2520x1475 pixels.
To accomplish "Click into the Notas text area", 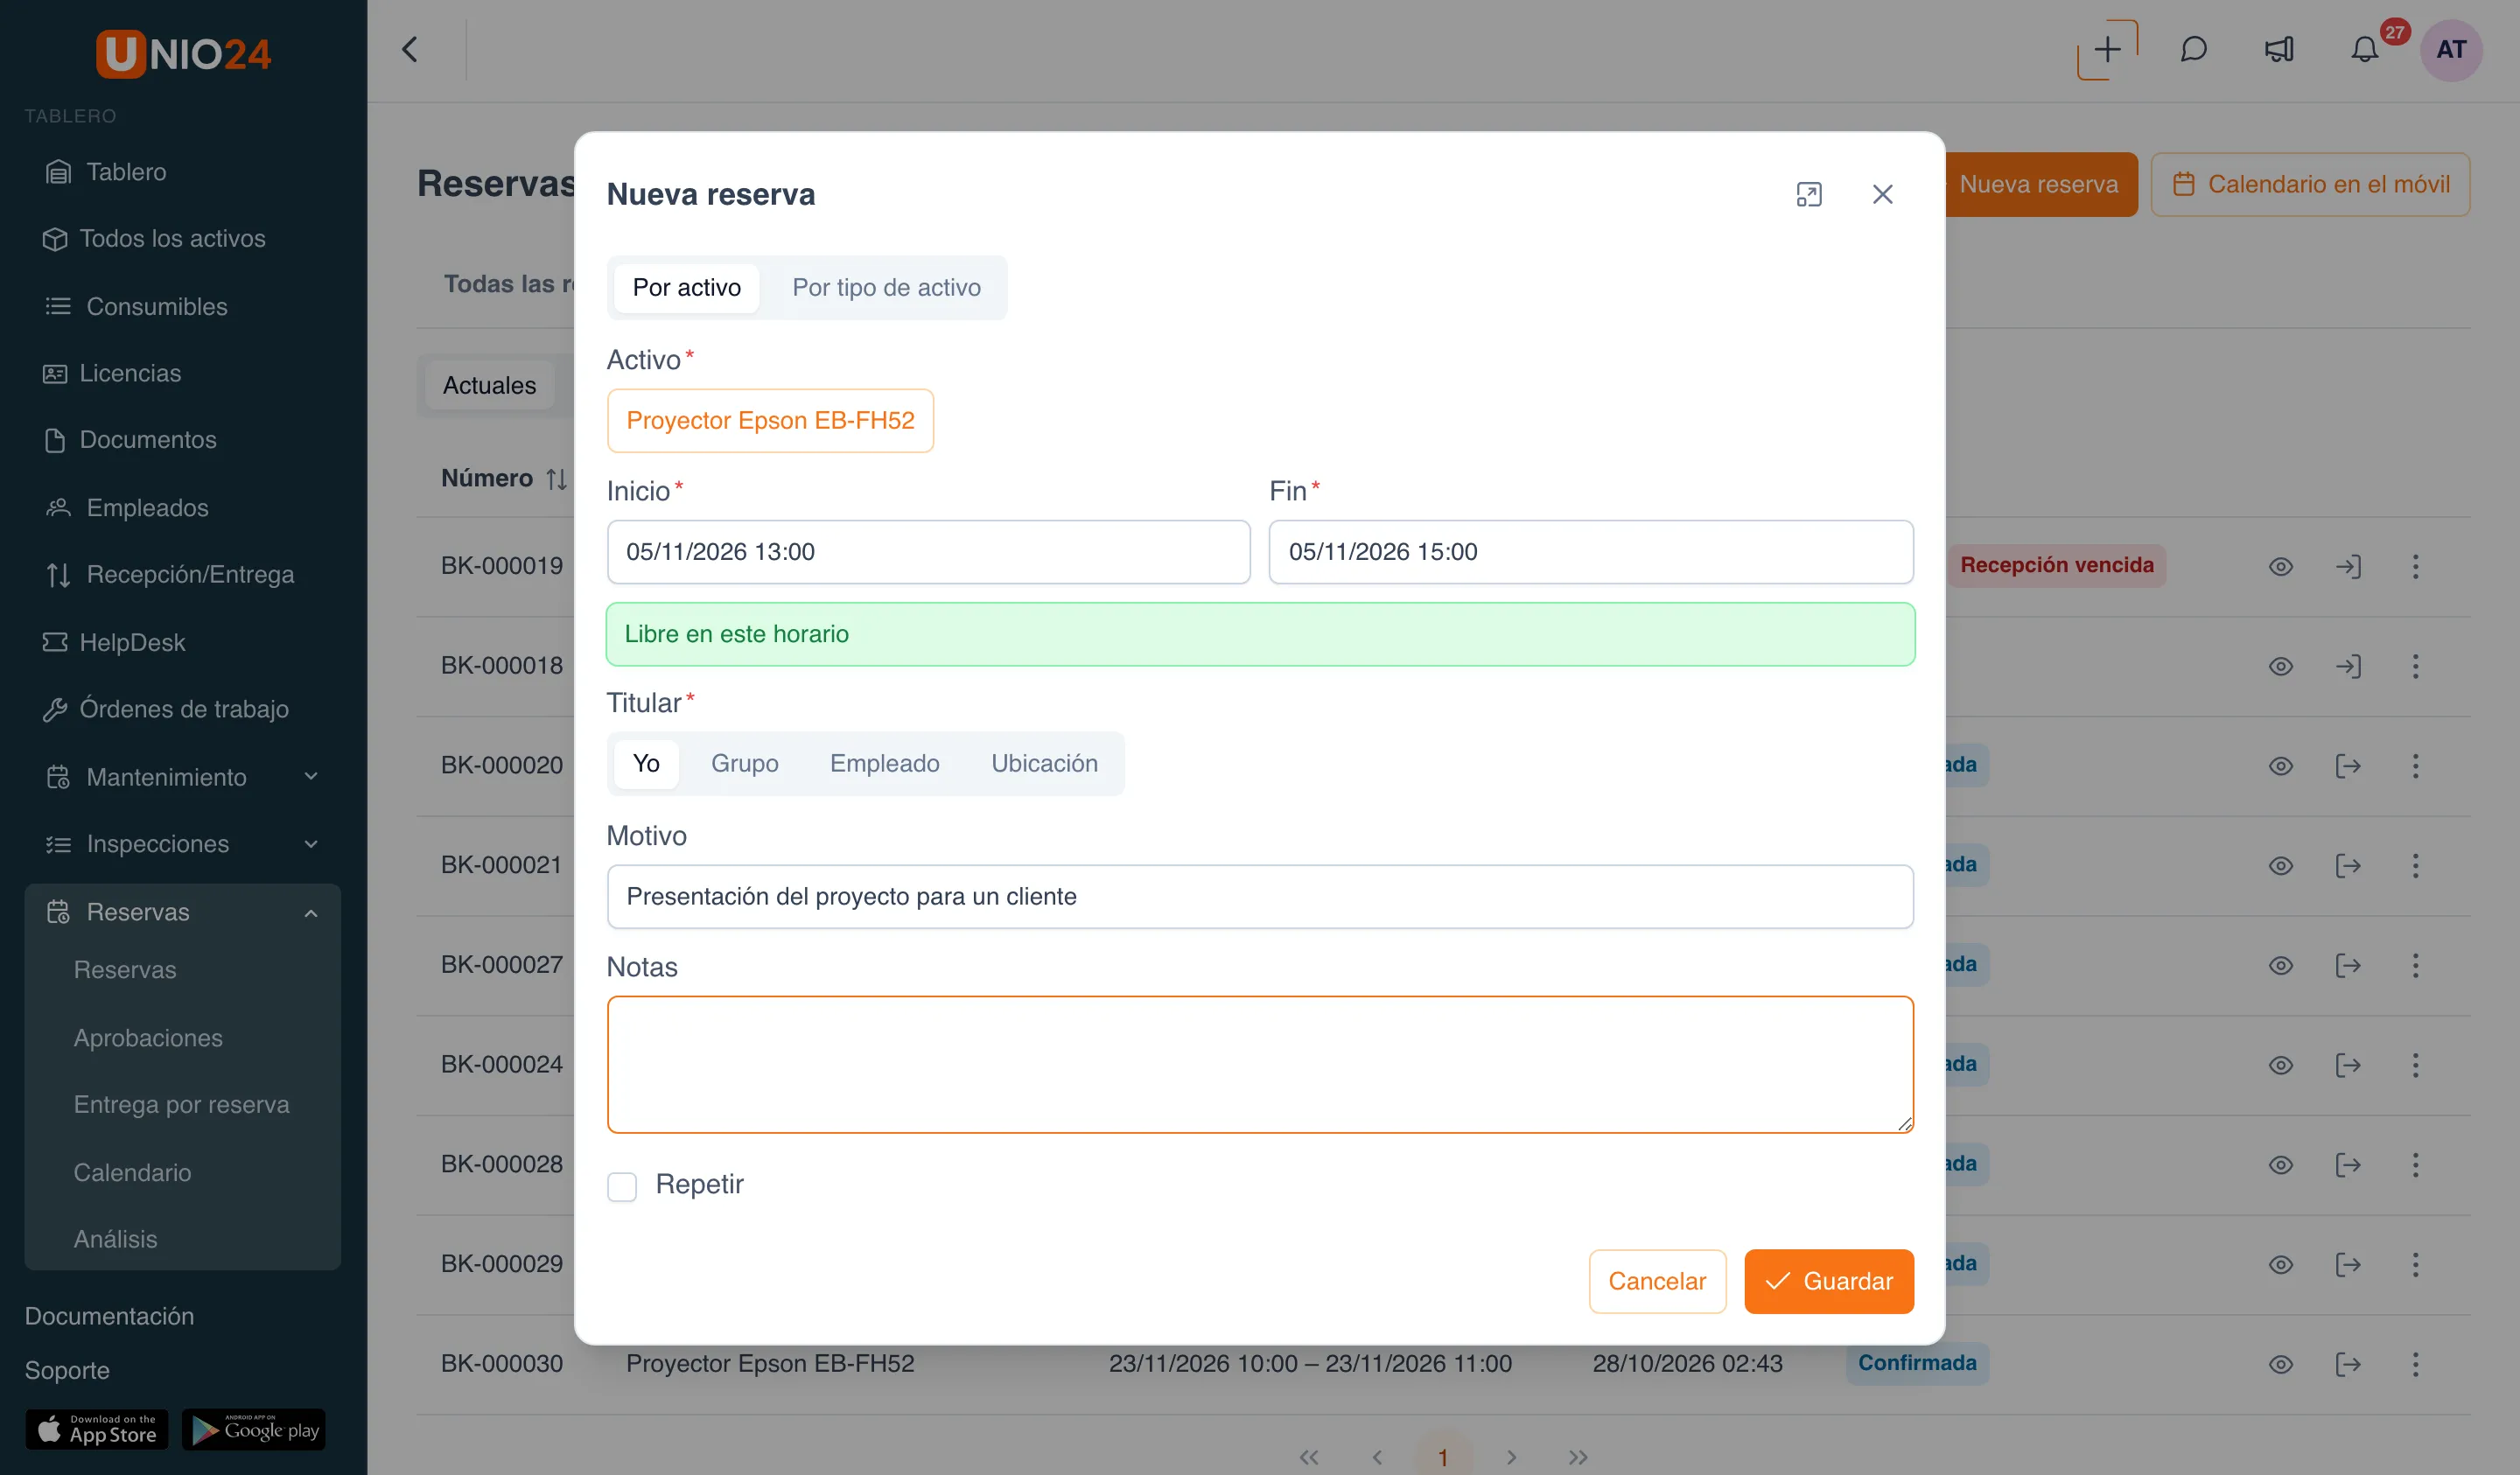I will point(1260,1064).
